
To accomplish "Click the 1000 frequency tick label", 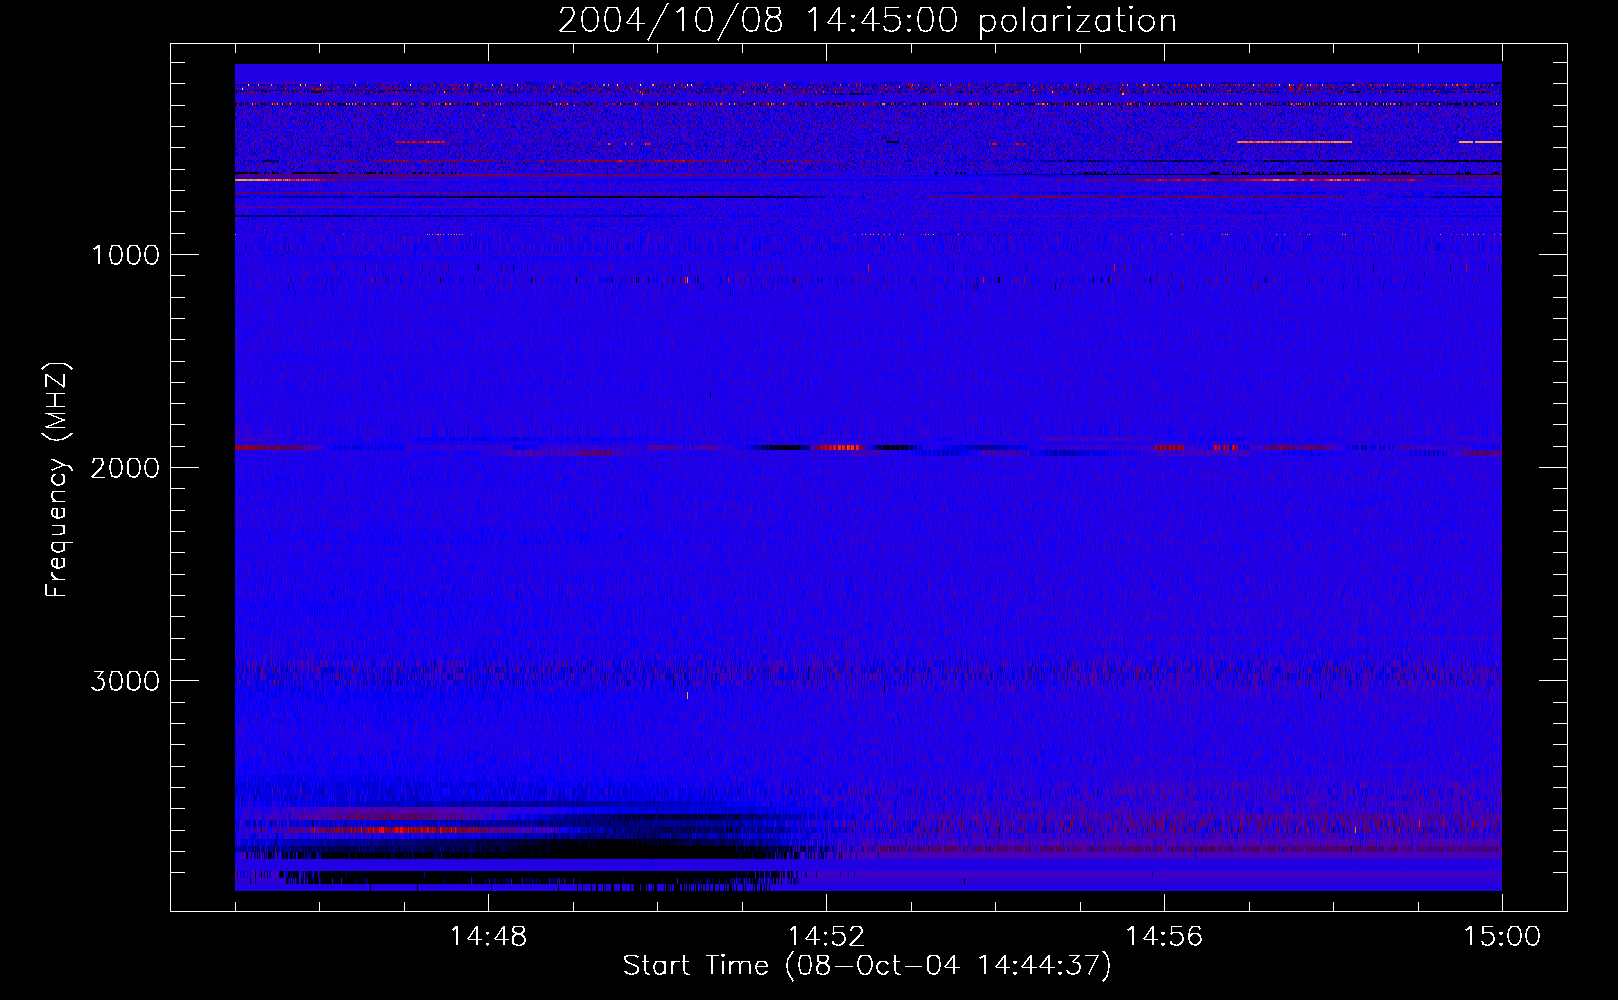I will [x=125, y=255].
